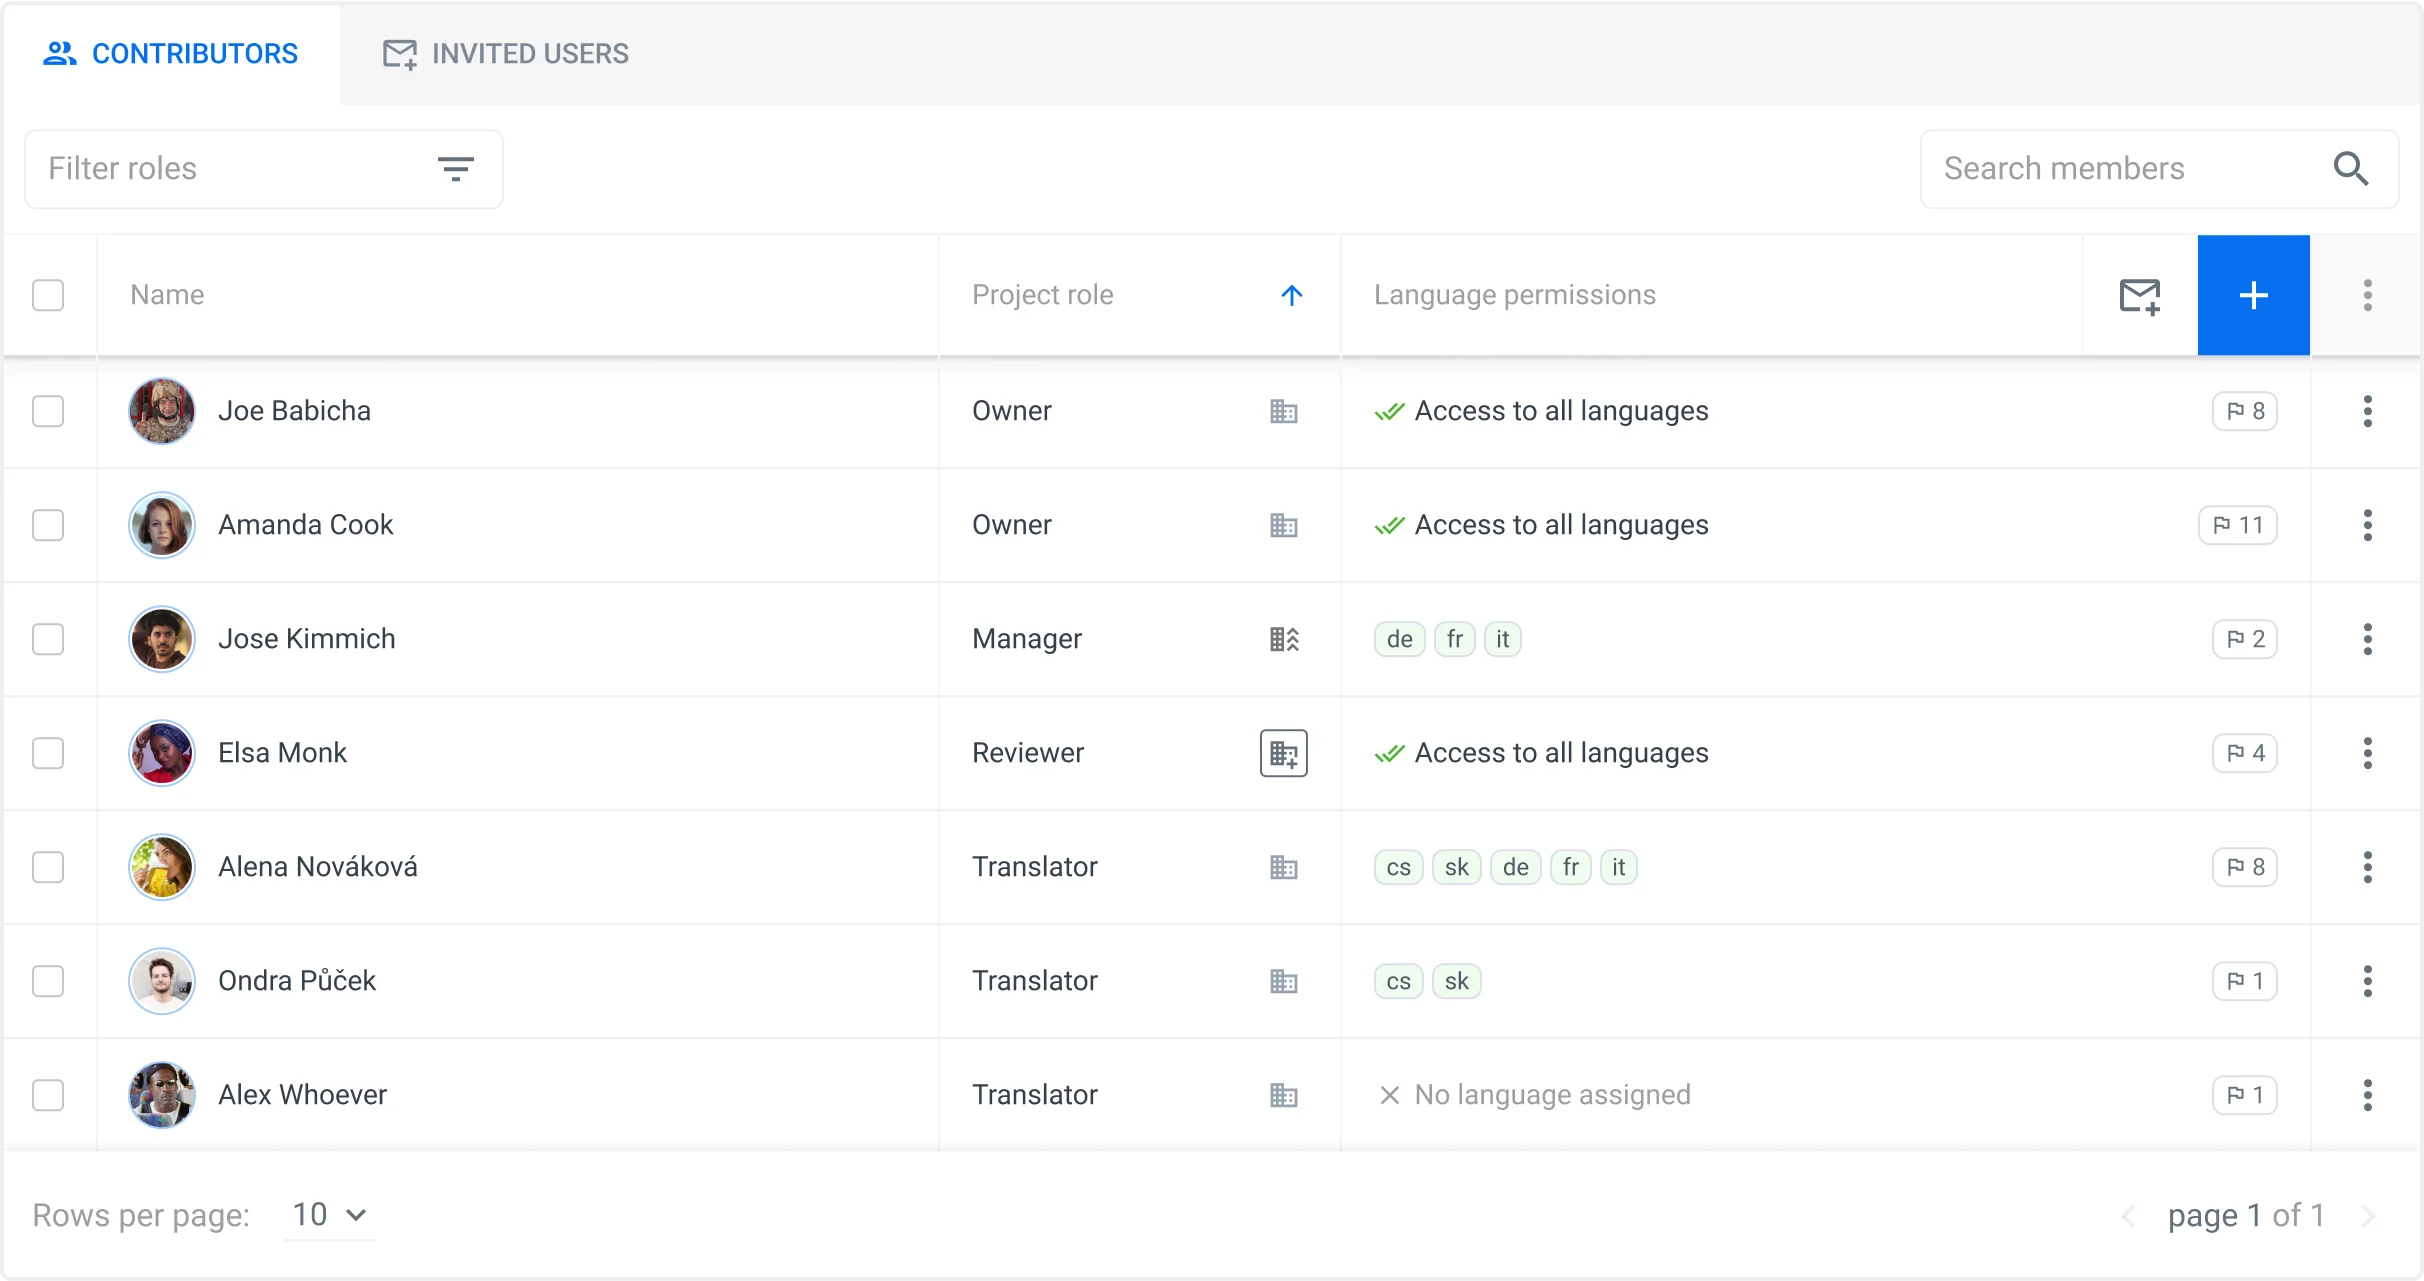Screen dimensions: 2424x1281
Task: Click the blue add contributor plus button
Action: click(x=2253, y=296)
